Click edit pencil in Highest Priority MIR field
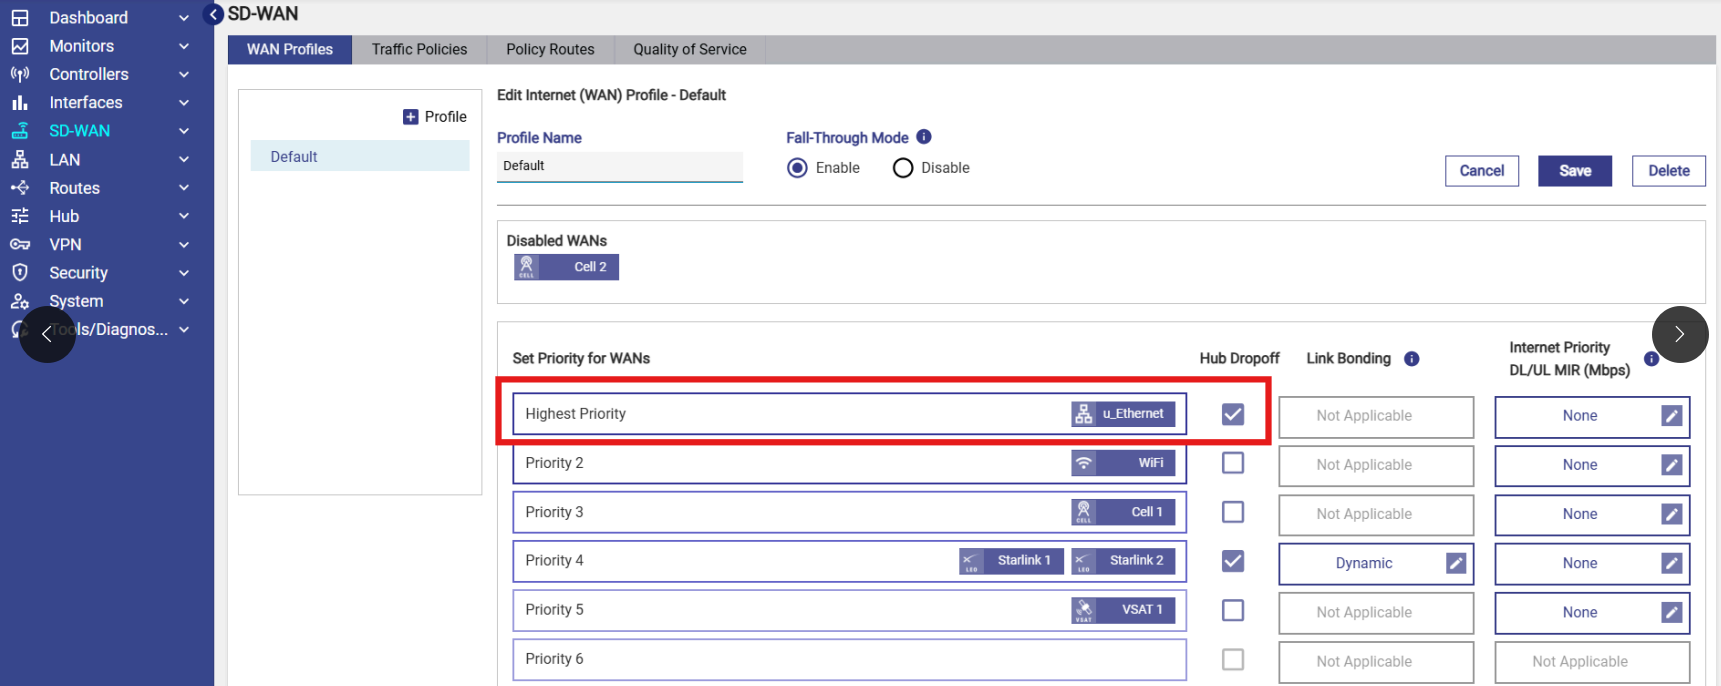The image size is (1721, 686). (x=1671, y=416)
